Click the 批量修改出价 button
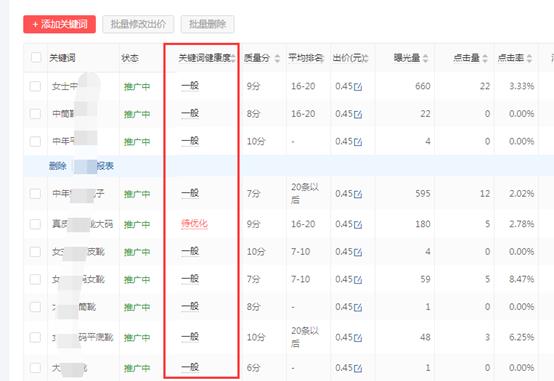554x381 pixels. (138, 24)
